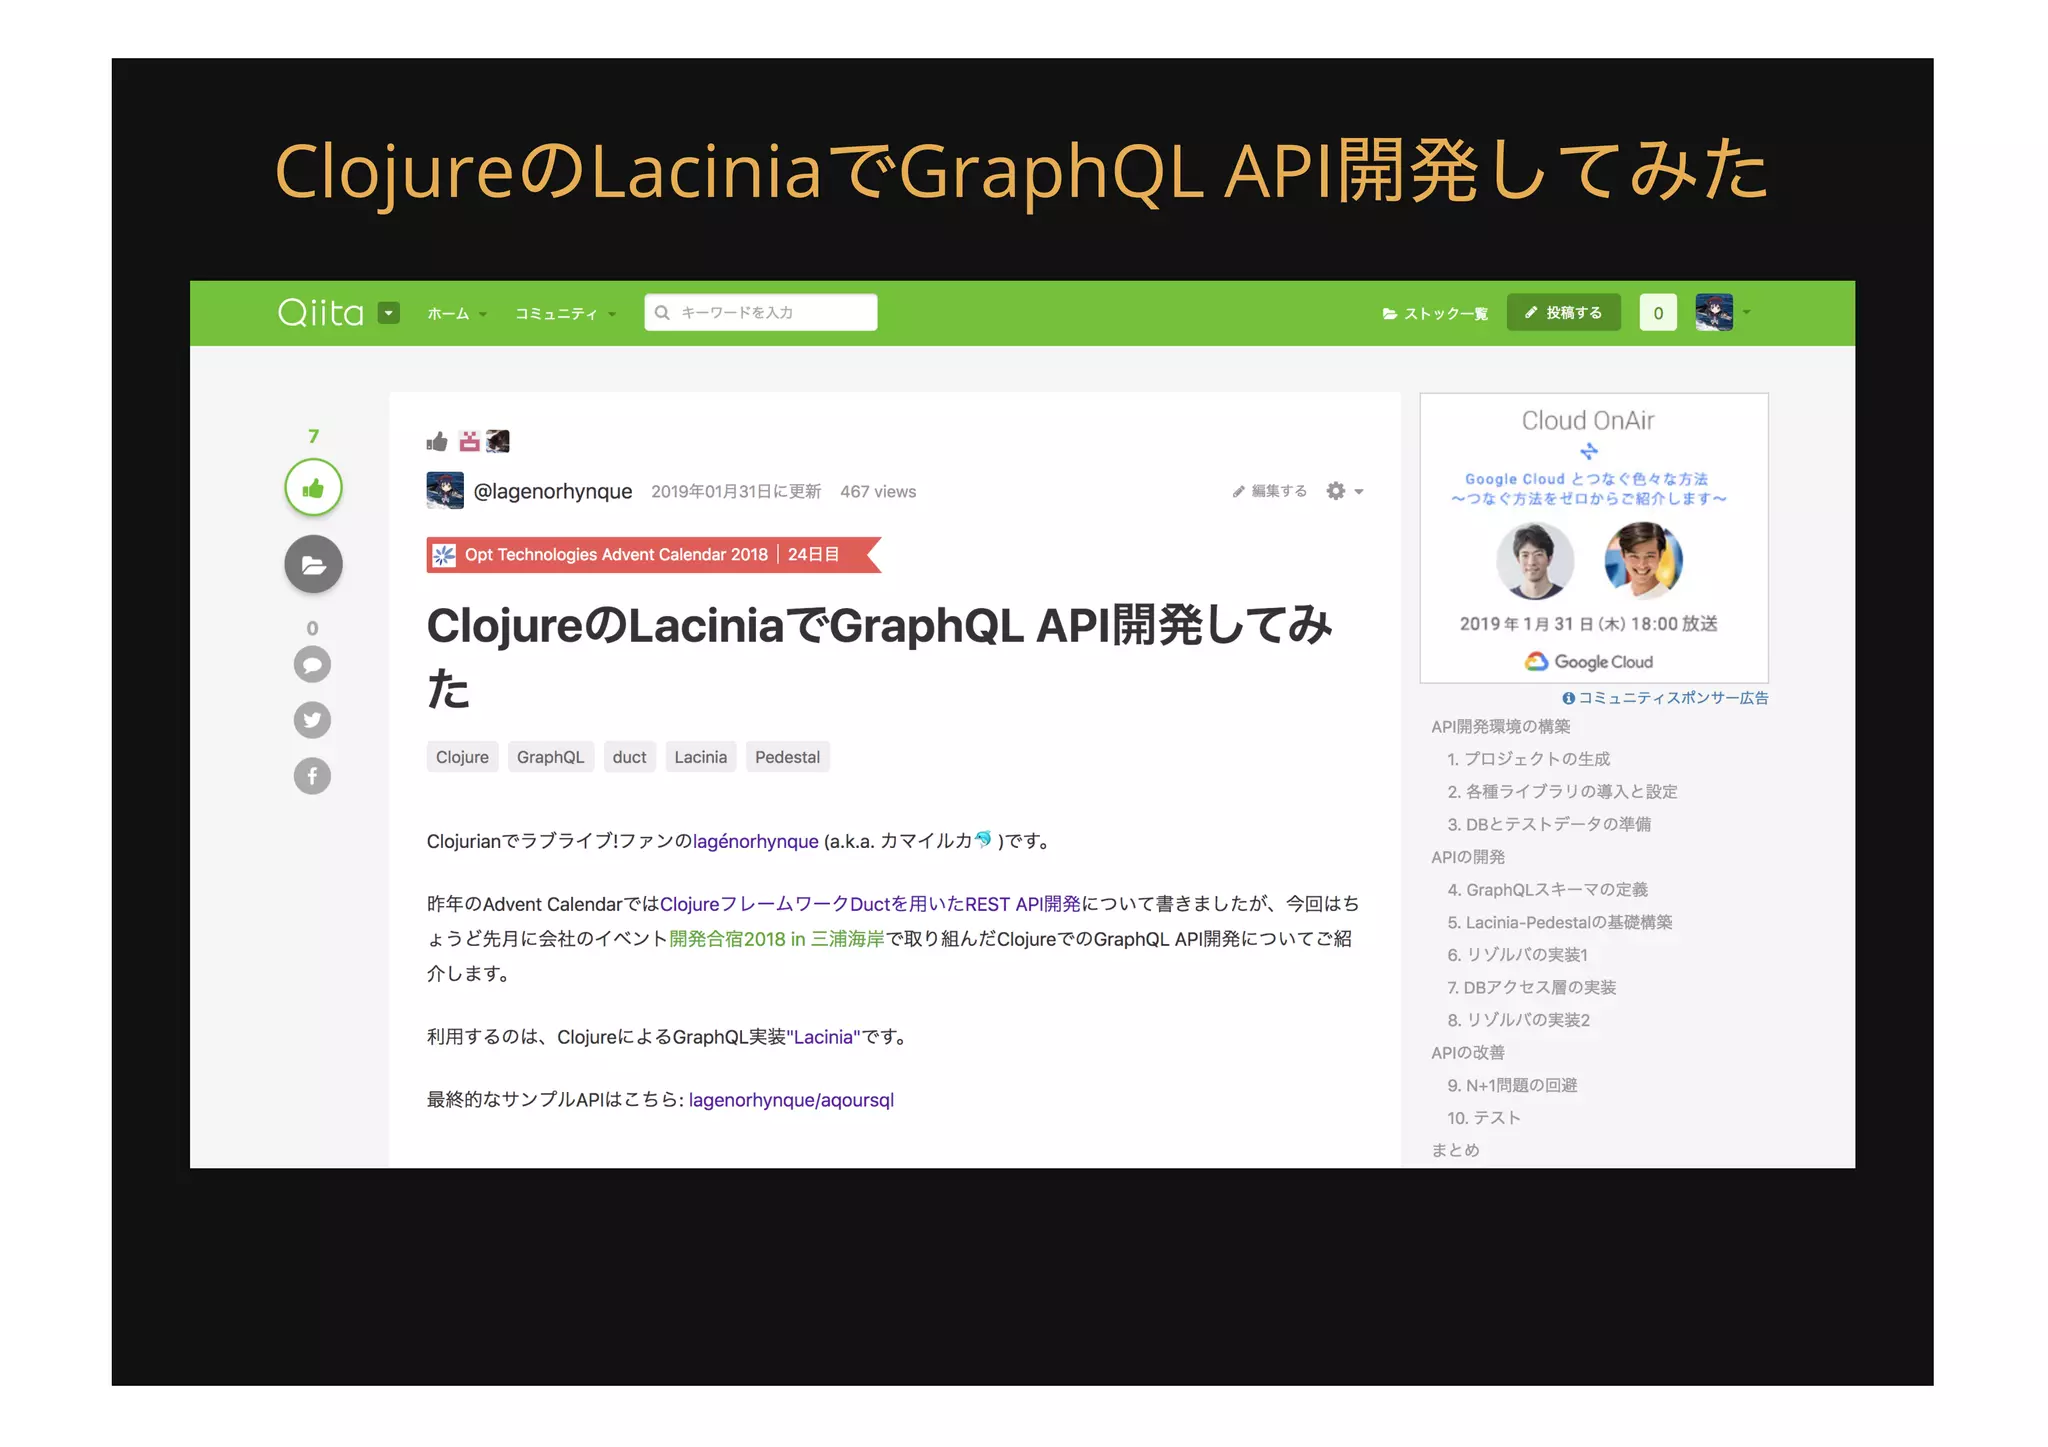Like the article with green thumbs-up button
Viewport: 2048px width, 1447px height.
point(313,488)
